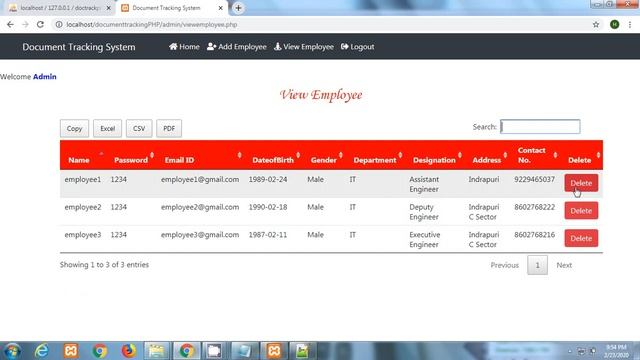Viewport: 640px width, 360px height.
Task: Open Add Employee page
Action: click(237, 47)
